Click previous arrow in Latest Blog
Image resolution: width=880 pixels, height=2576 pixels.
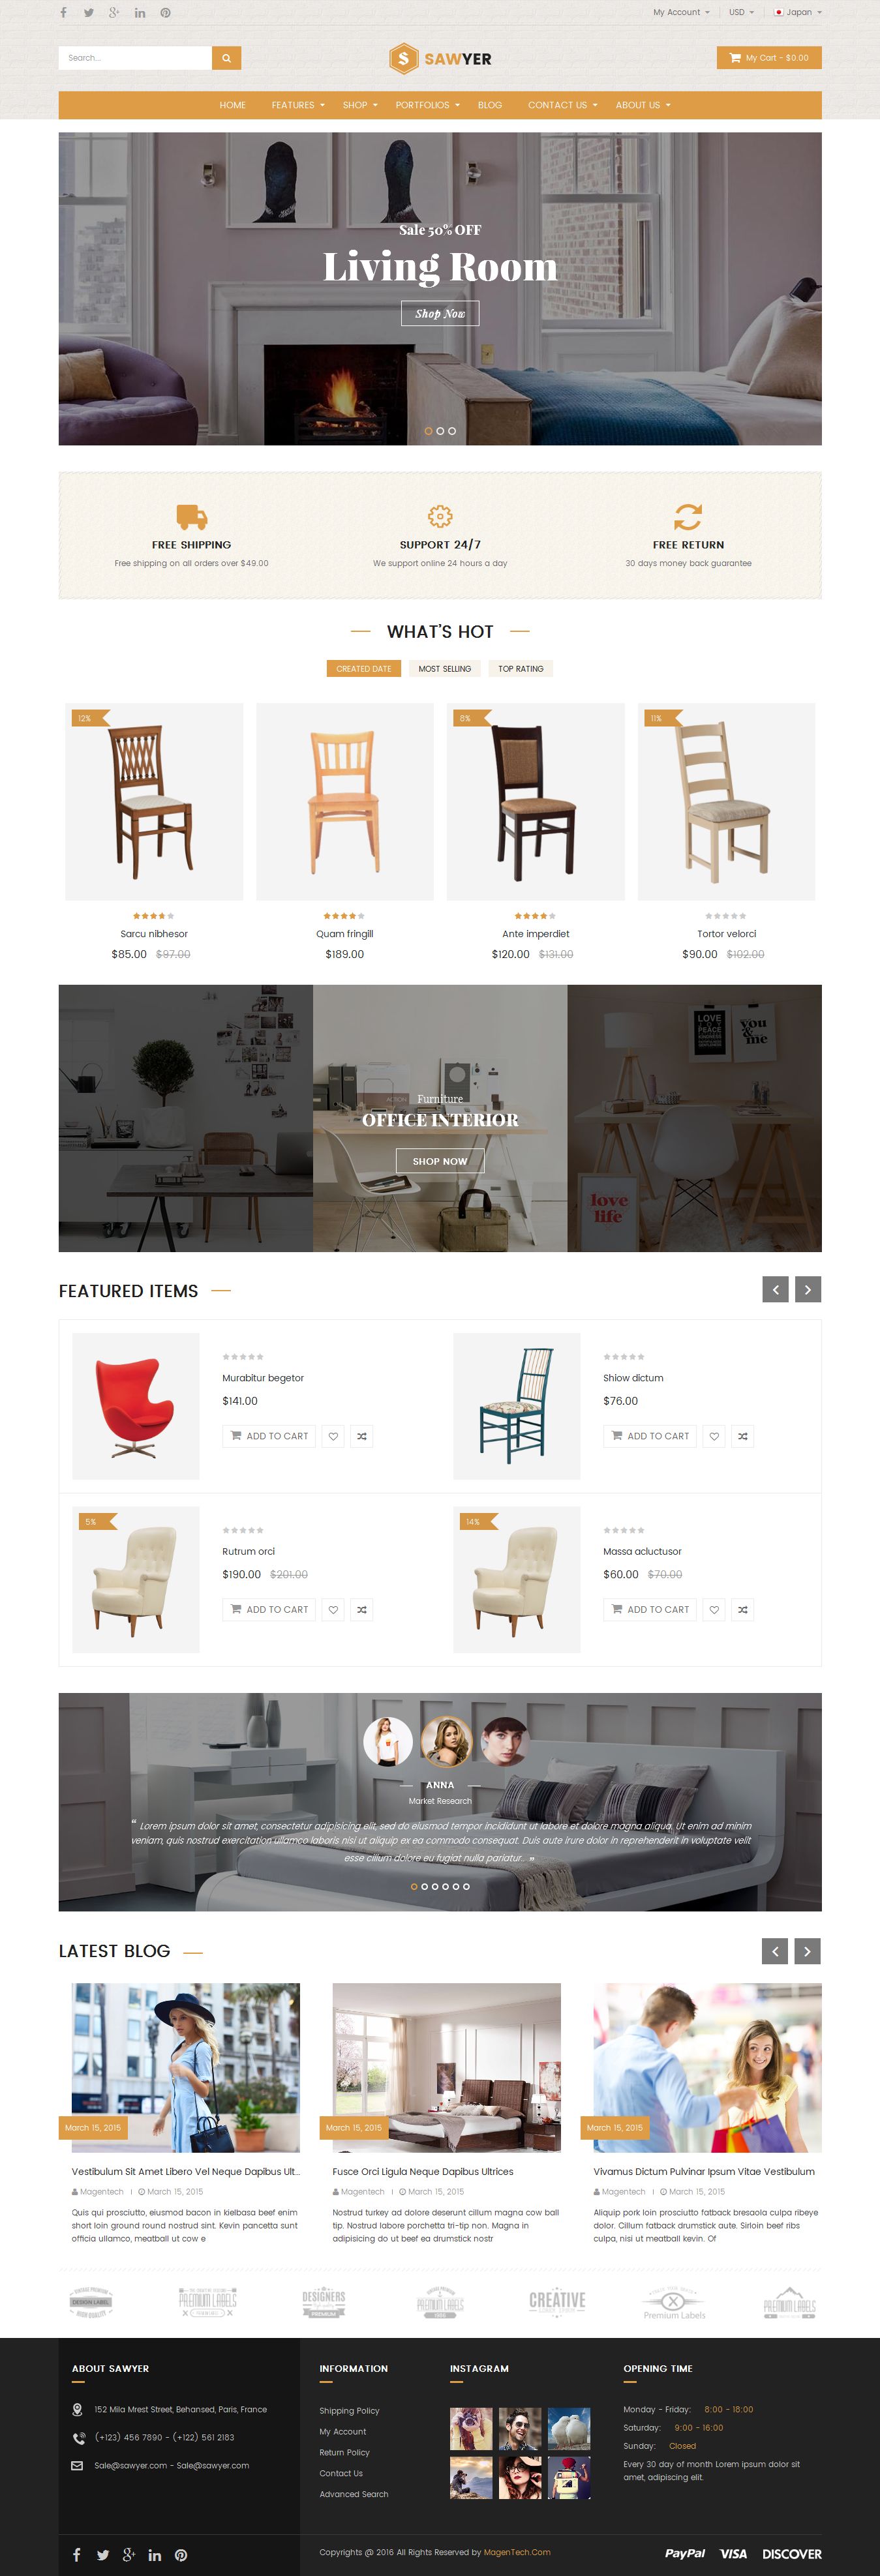click(775, 1950)
